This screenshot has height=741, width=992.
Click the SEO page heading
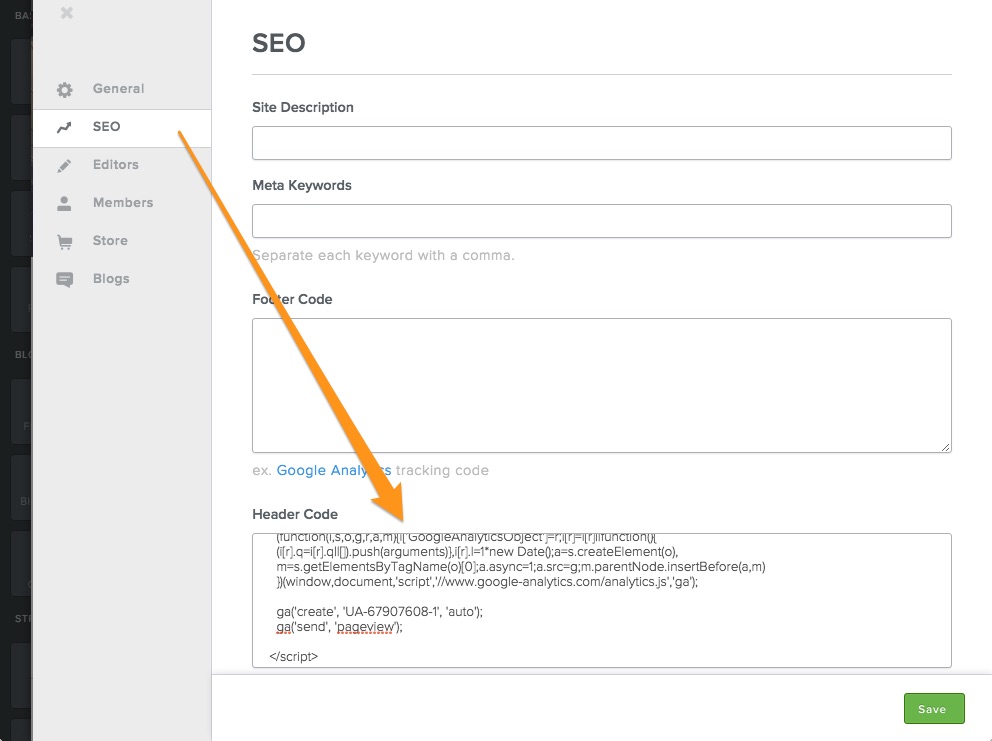(x=278, y=43)
